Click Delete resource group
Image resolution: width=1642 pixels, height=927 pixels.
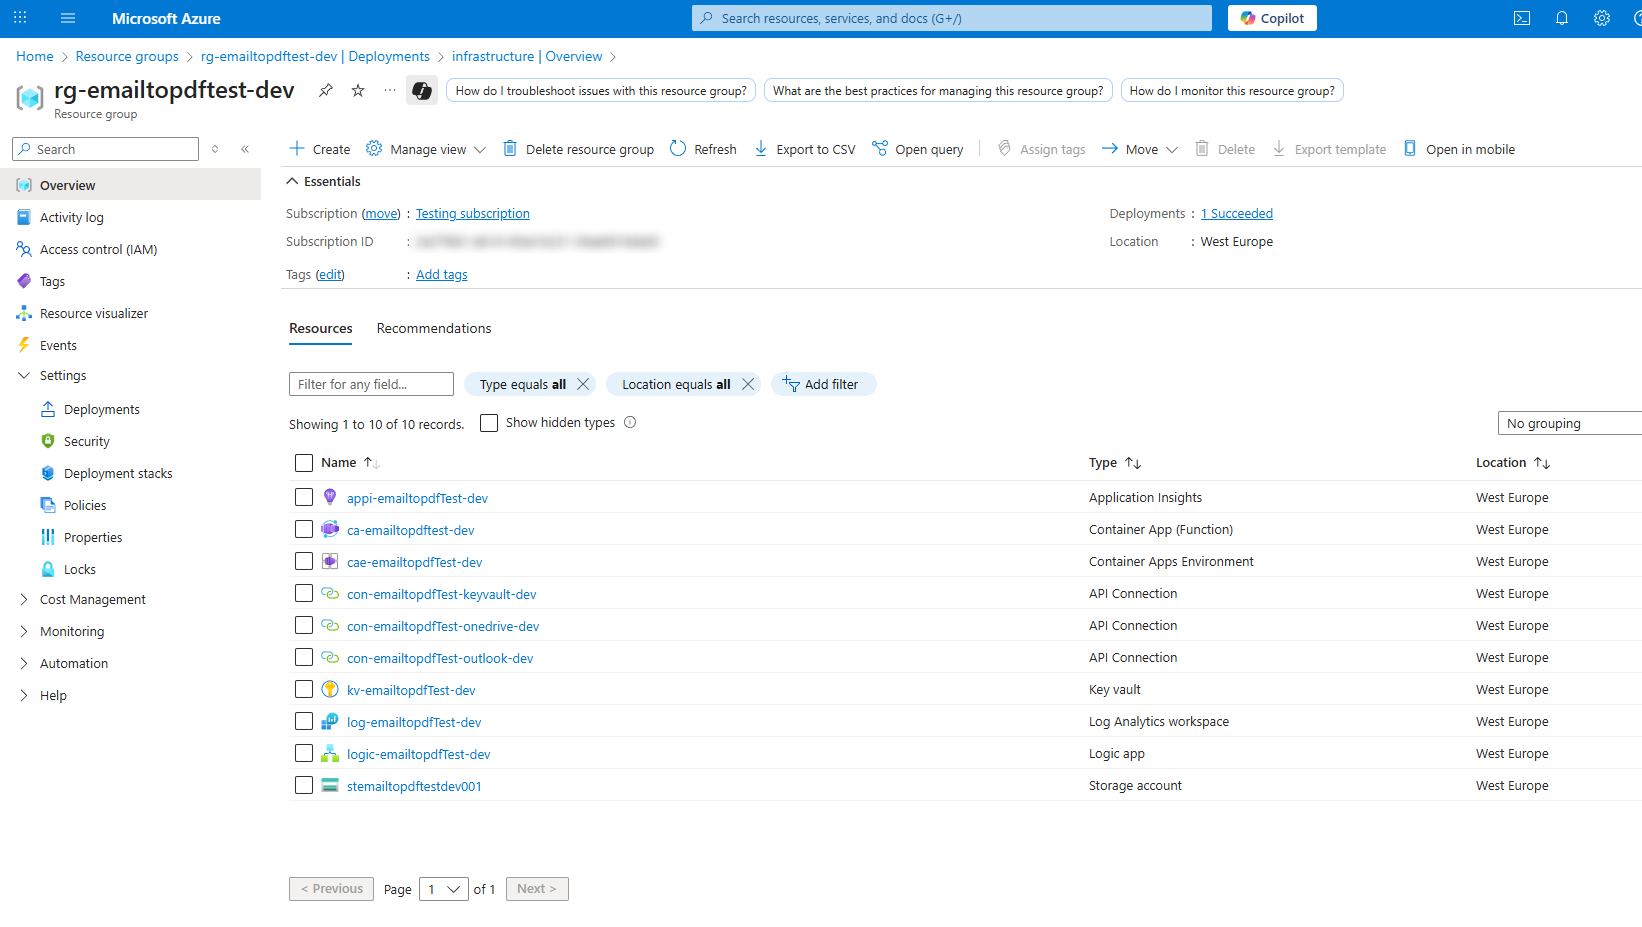(x=578, y=149)
